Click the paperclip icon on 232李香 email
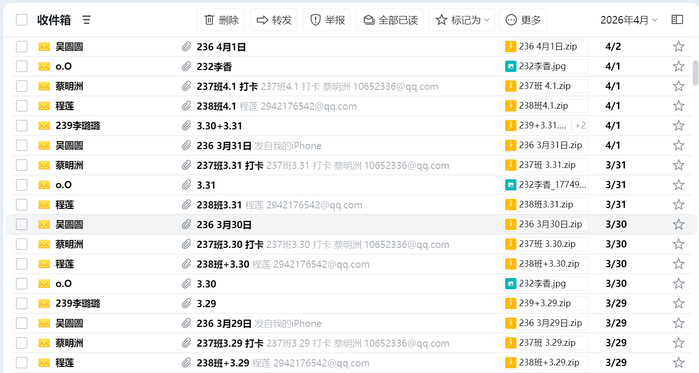Viewport: 699px width, 373px height. click(x=186, y=66)
